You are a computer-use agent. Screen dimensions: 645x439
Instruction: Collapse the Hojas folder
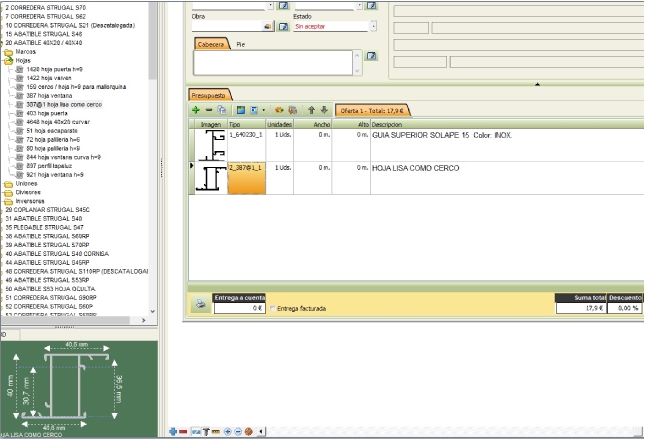pyautogui.click(x=8, y=60)
